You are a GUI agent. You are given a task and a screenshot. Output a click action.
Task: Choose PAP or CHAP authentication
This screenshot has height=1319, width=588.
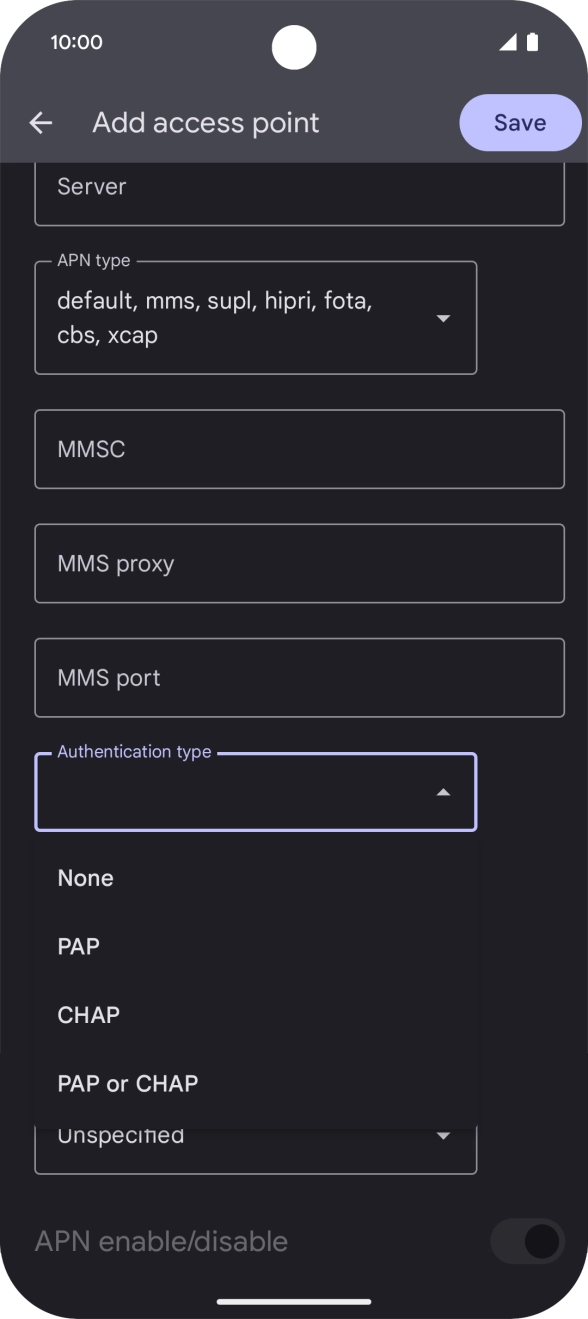coord(128,1083)
